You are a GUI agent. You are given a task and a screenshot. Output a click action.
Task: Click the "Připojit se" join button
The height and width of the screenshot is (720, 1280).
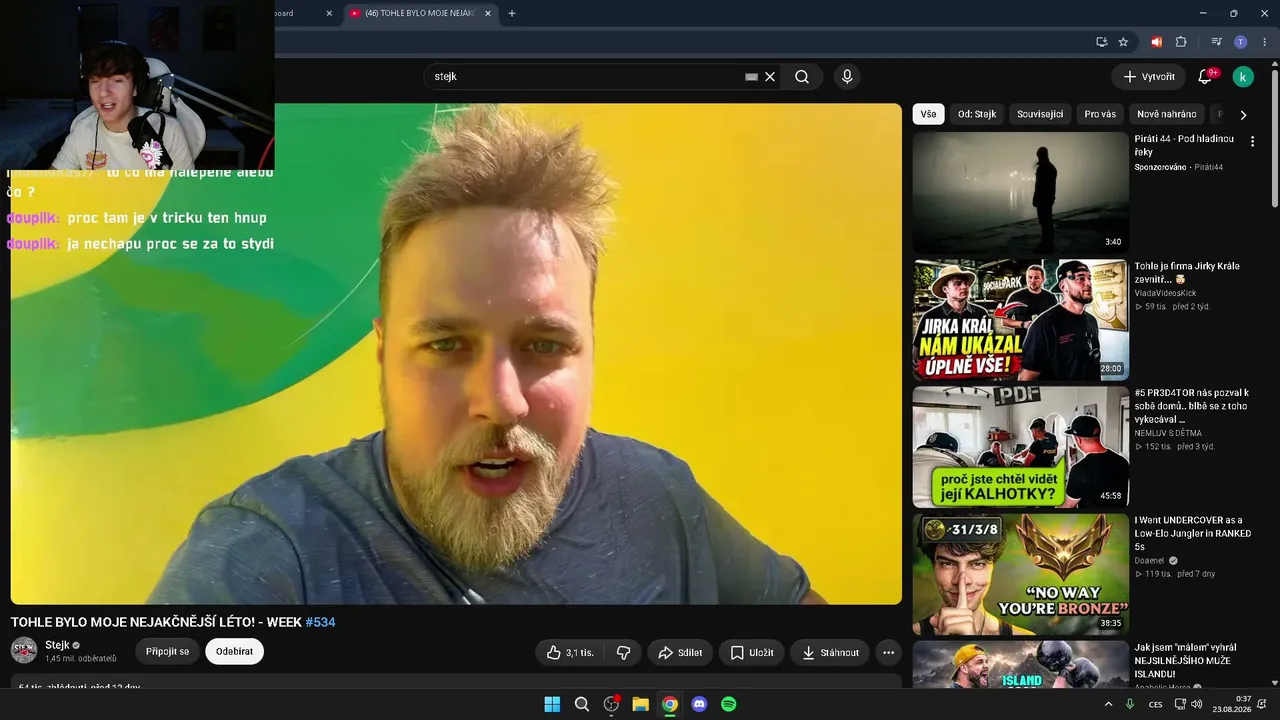tap(167, 651)
